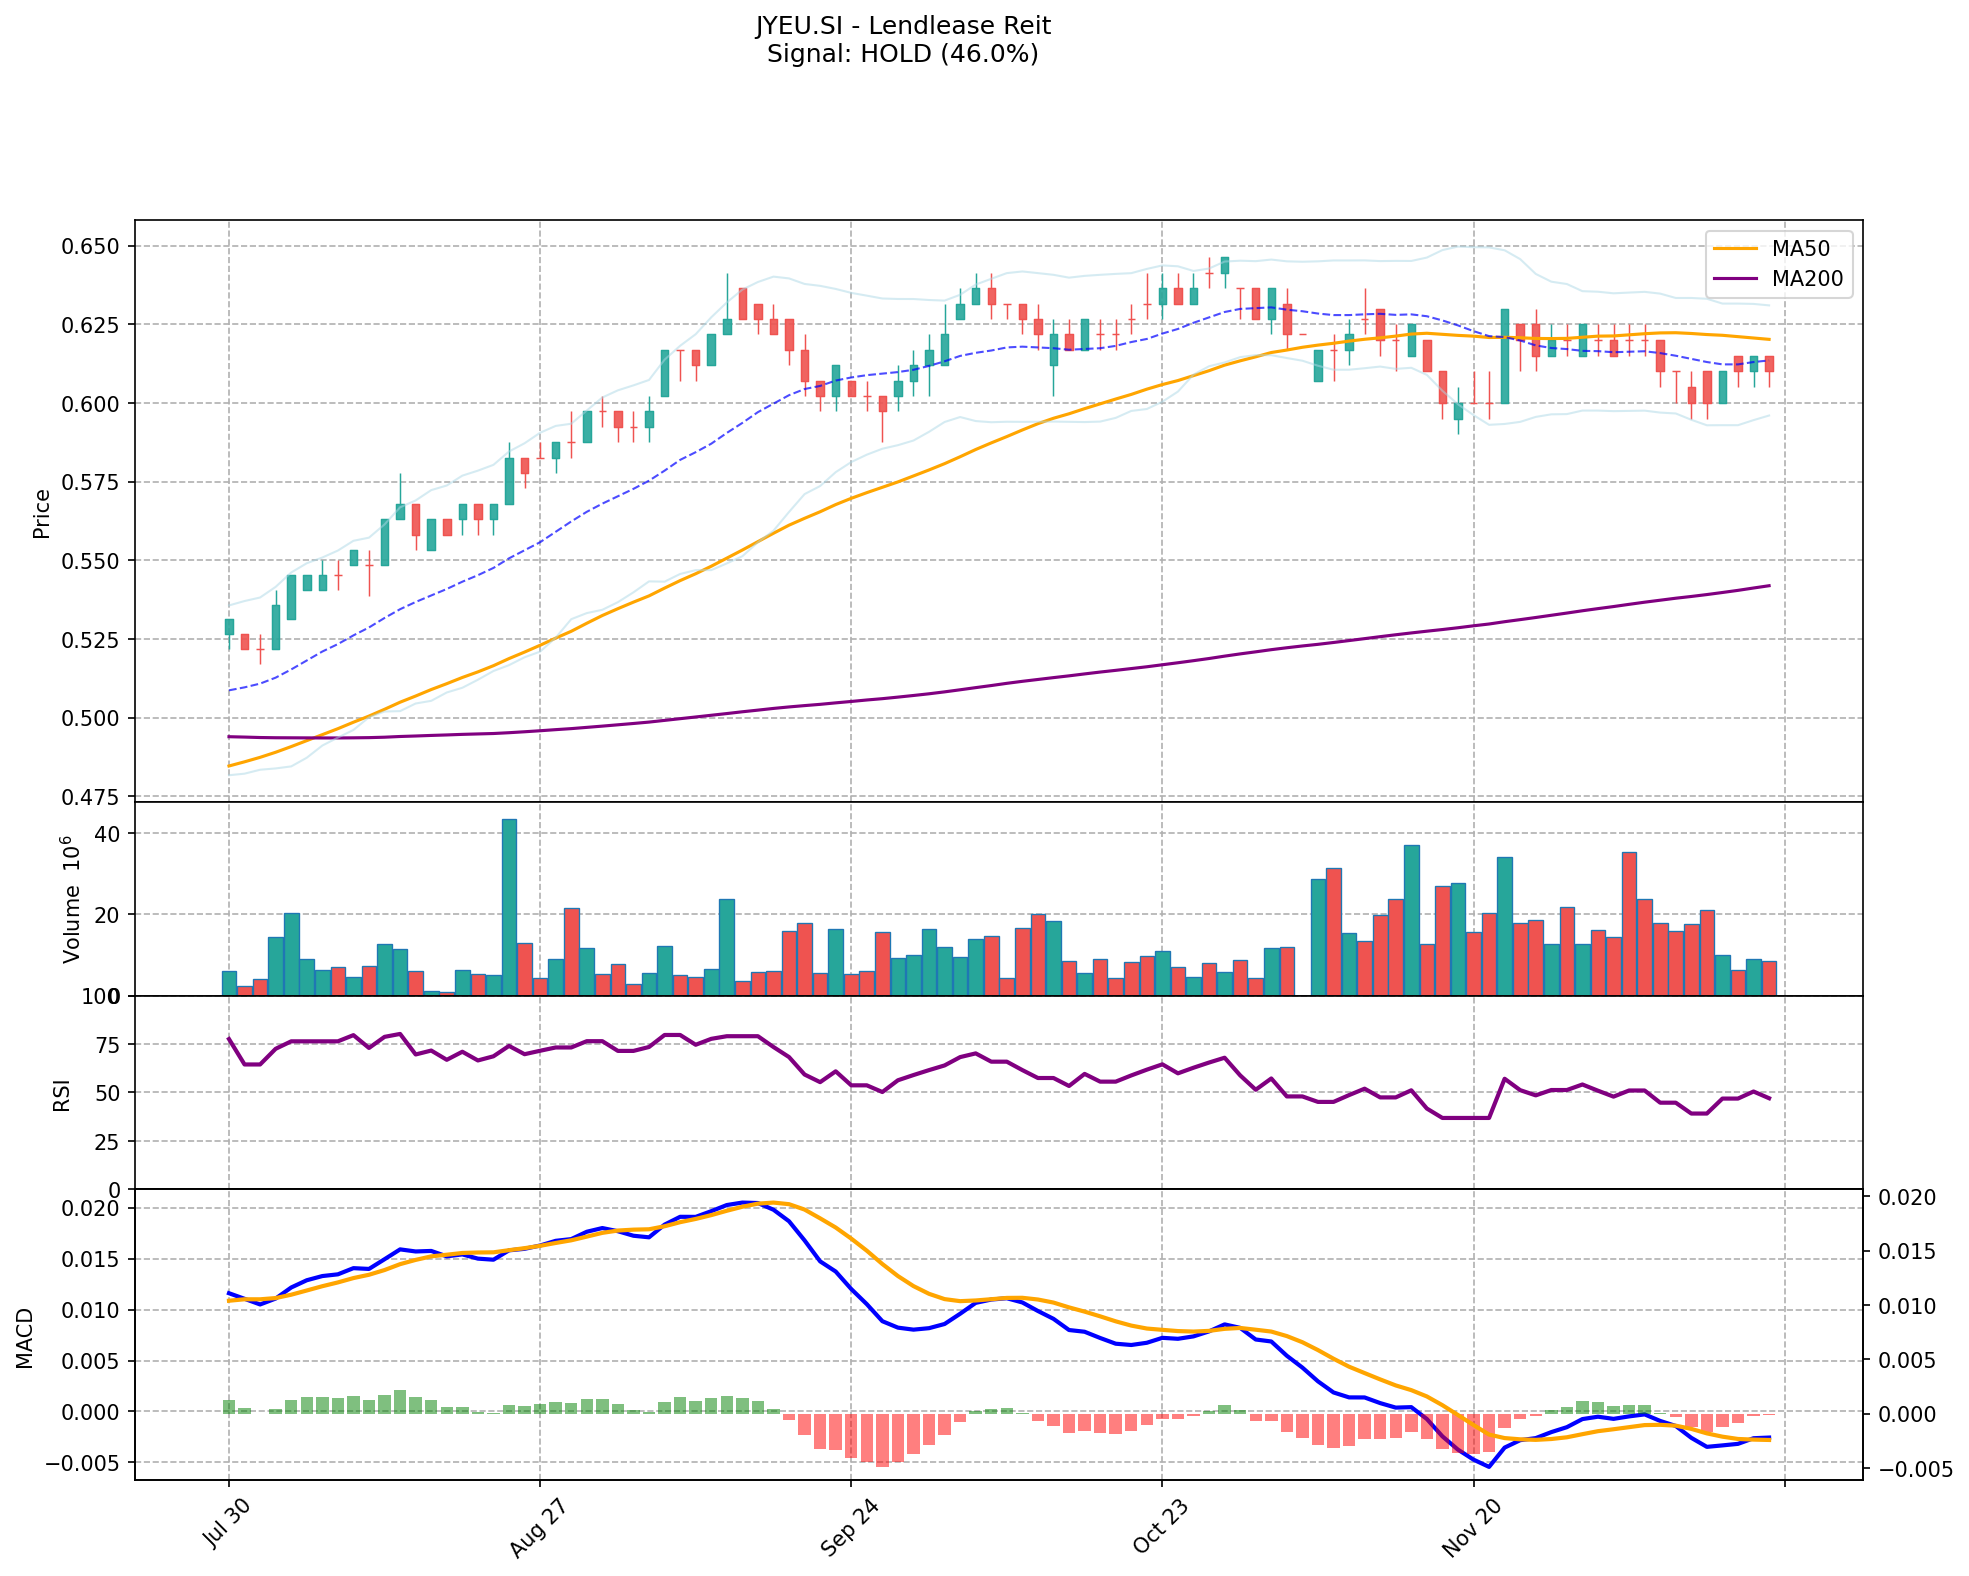
Task: Click the 75 tick on the RSI axis
Action: 108,1045
